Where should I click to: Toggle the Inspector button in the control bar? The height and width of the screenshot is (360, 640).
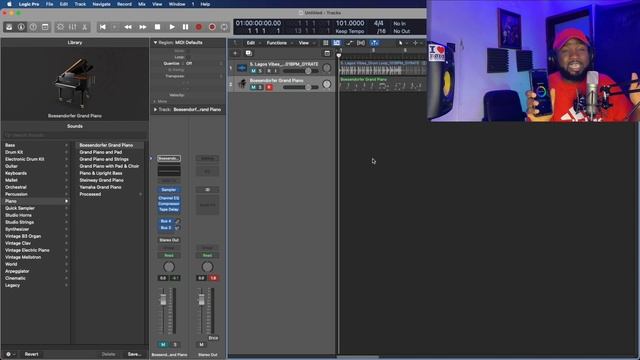pos(21,27)
